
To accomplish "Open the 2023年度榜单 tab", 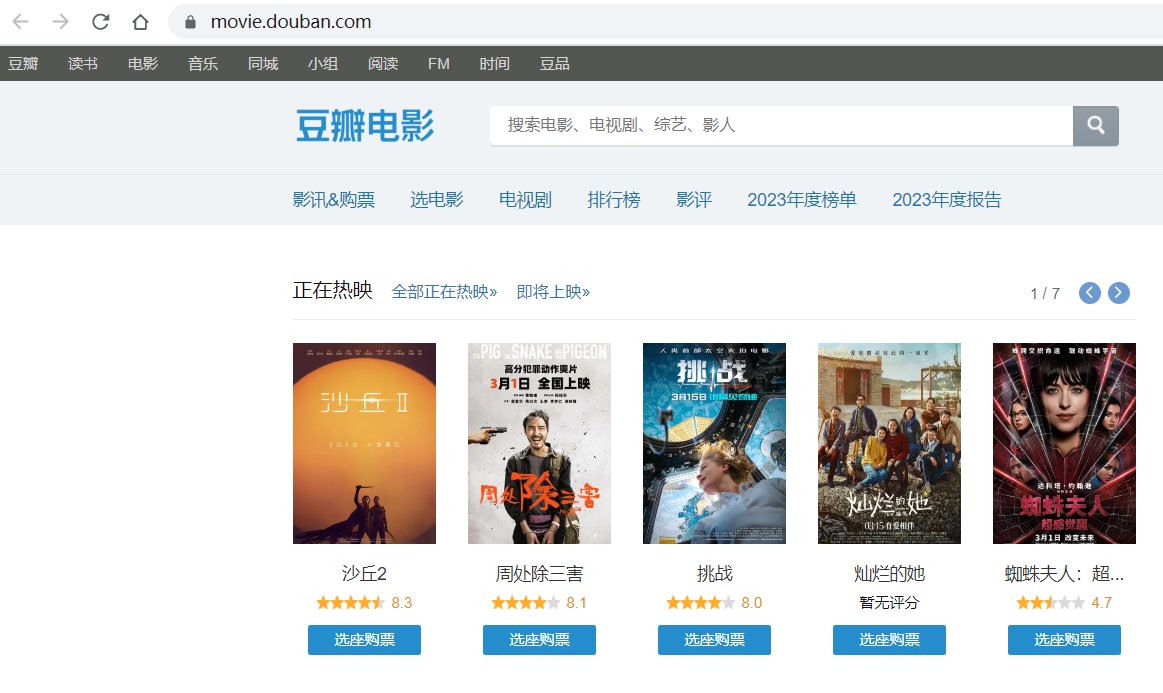I will point(802,200).
